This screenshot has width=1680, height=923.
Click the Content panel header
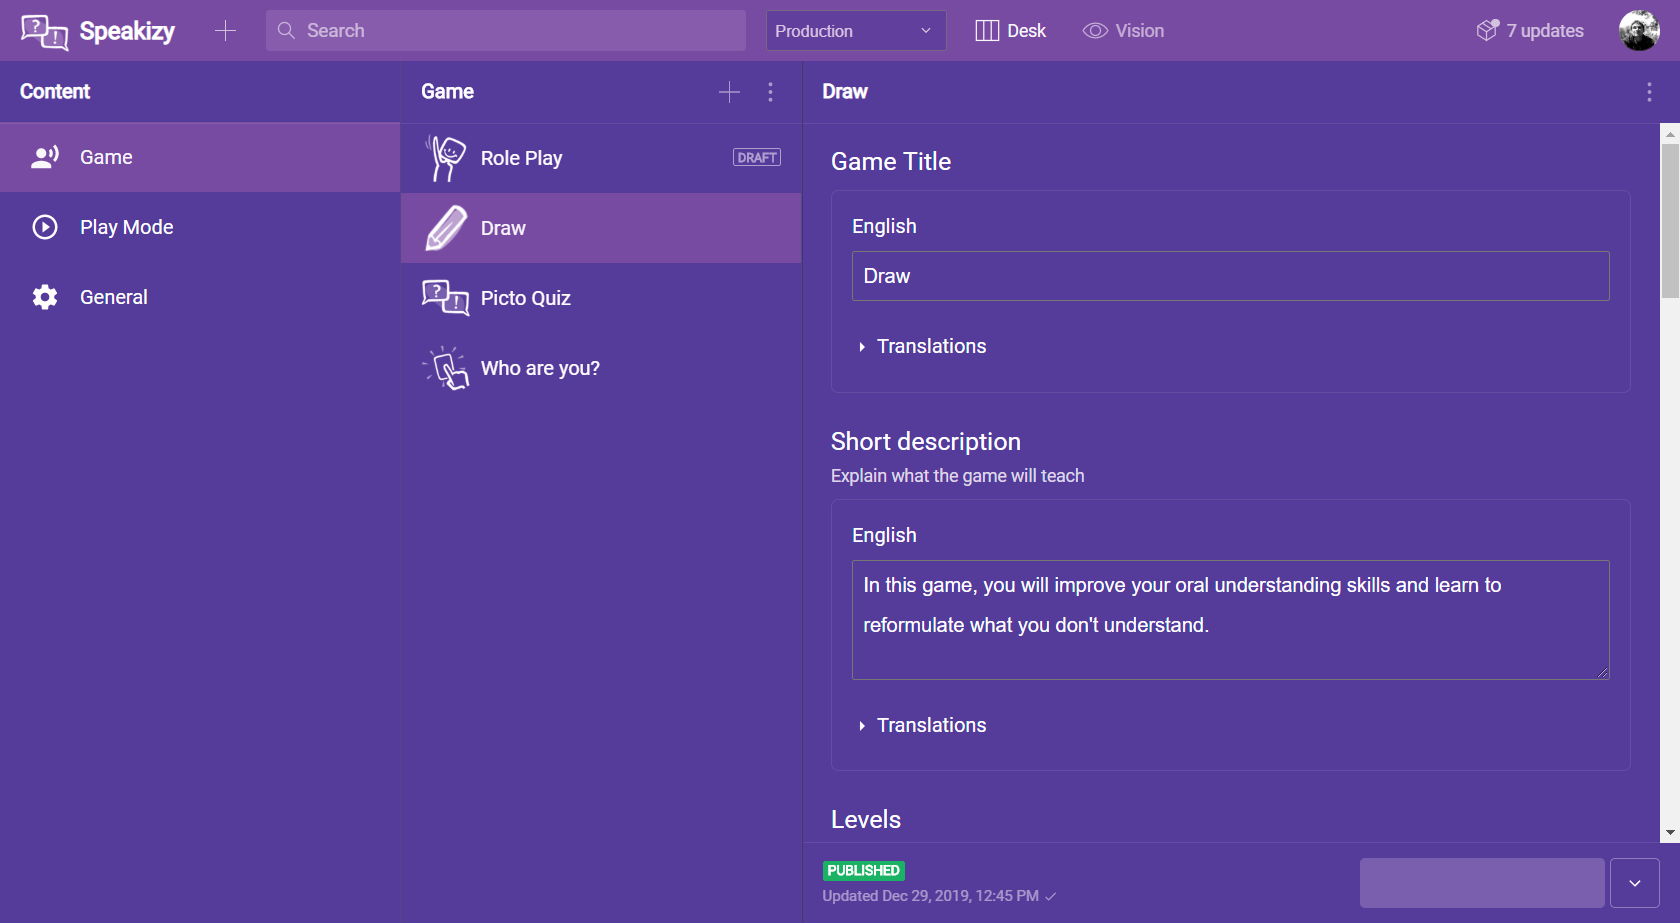coord(55,92)
